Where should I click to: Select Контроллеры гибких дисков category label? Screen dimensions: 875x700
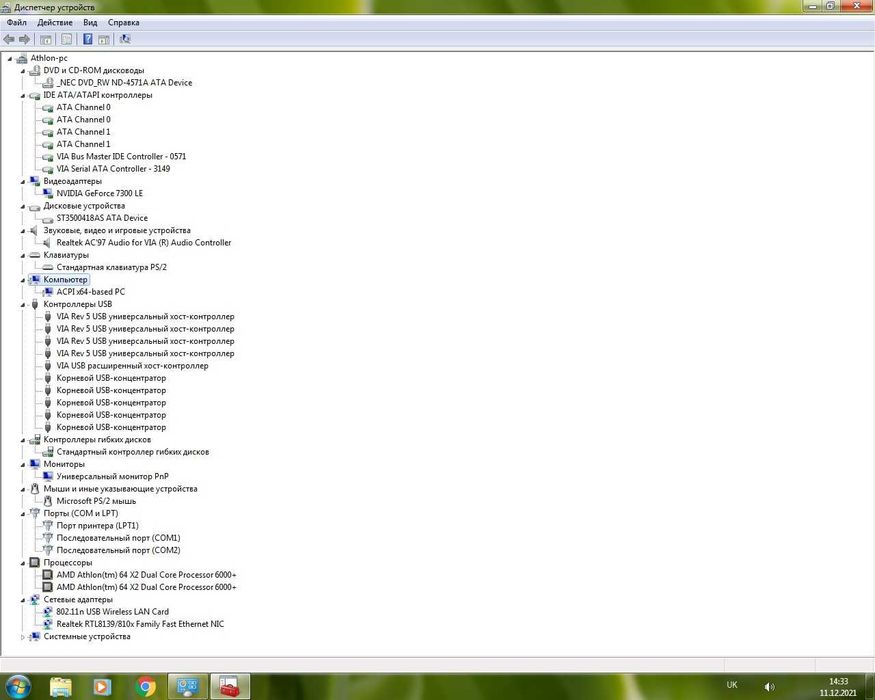point(97,440)
